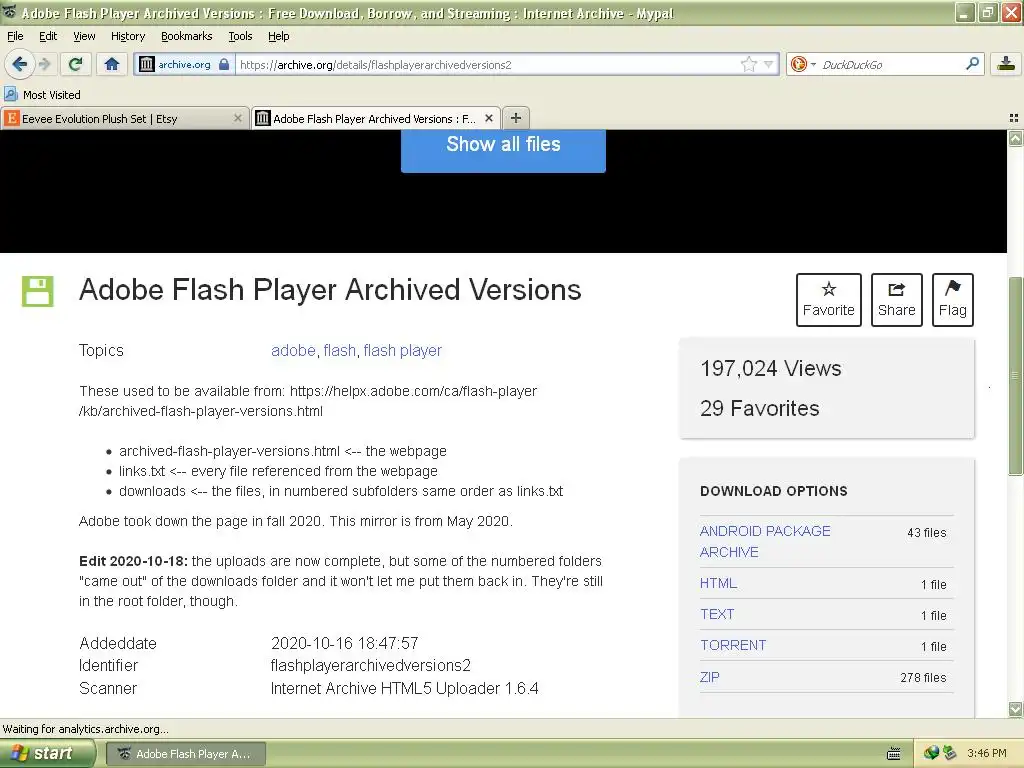
Task: Click the taskbar keyboard tray icon
Action: coord(893,754)
